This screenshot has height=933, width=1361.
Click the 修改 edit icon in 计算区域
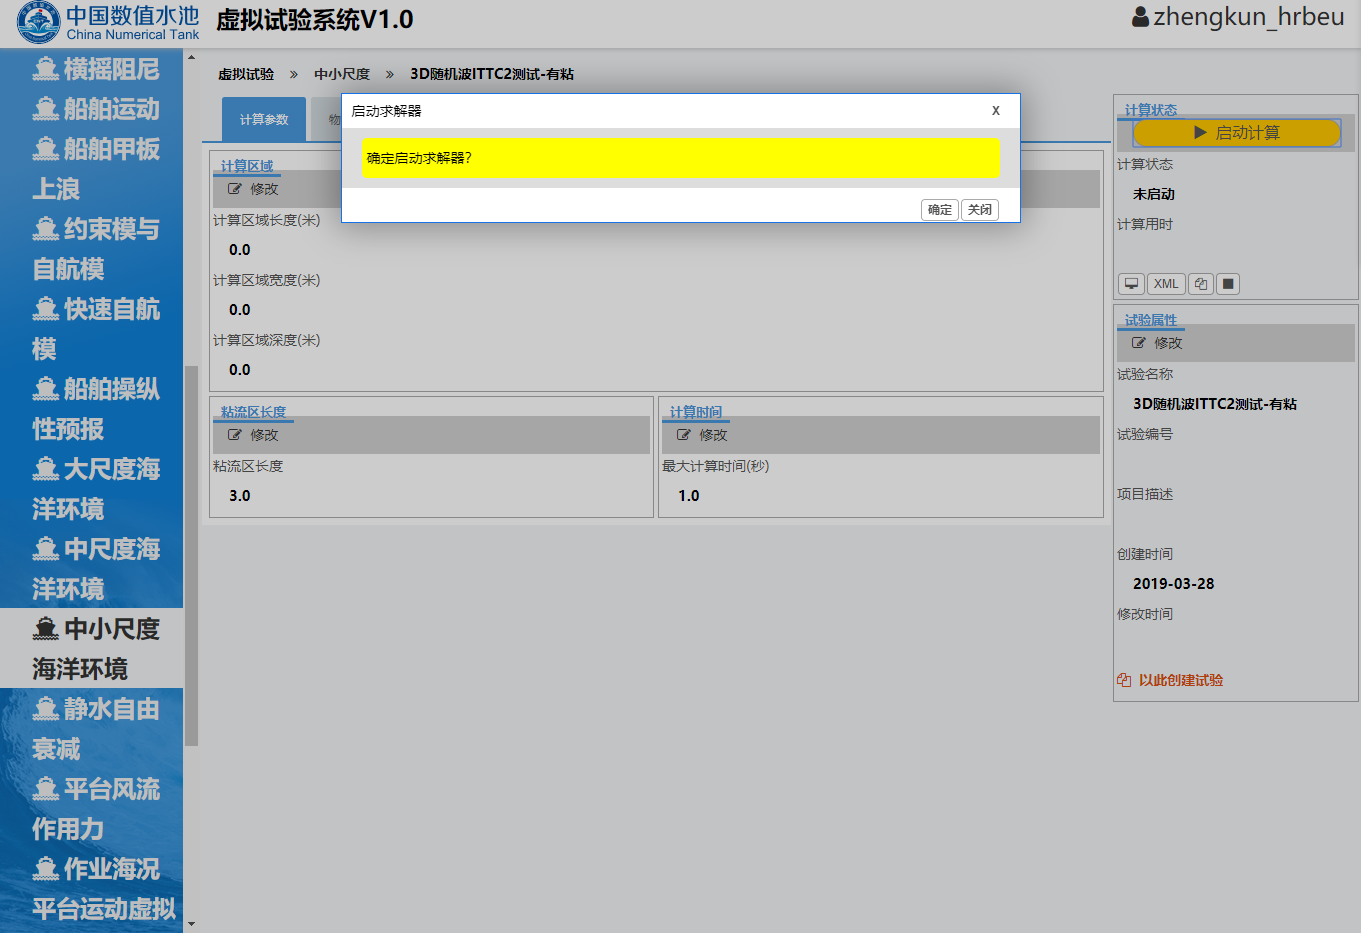point(235,189)
